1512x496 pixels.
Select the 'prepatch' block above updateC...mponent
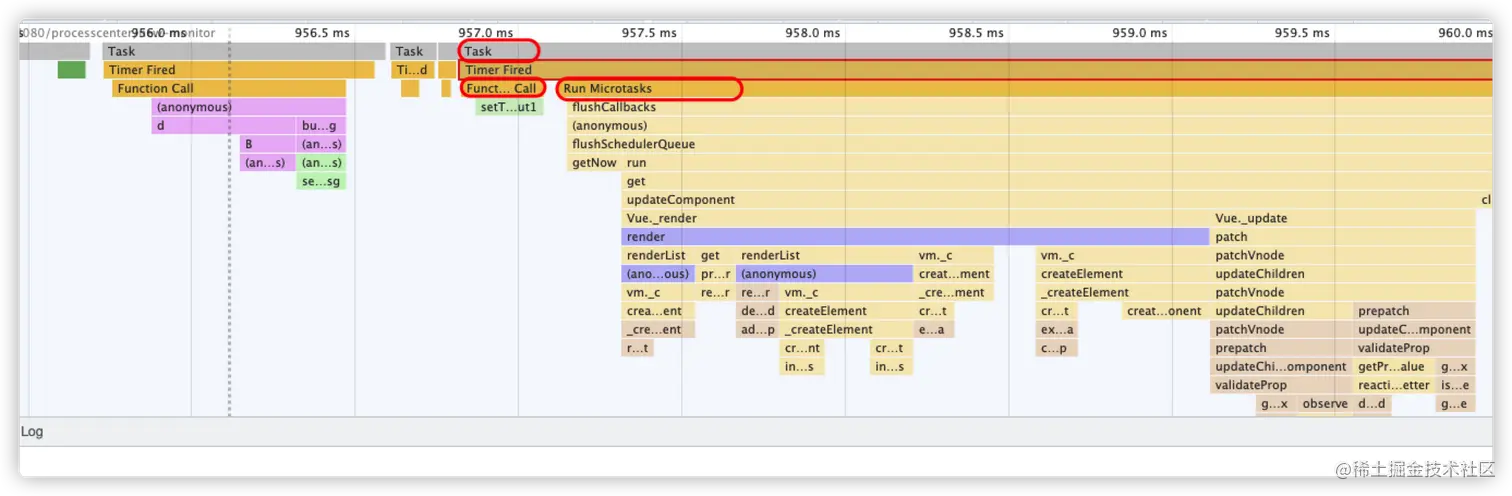click(x=1414, y=311)
